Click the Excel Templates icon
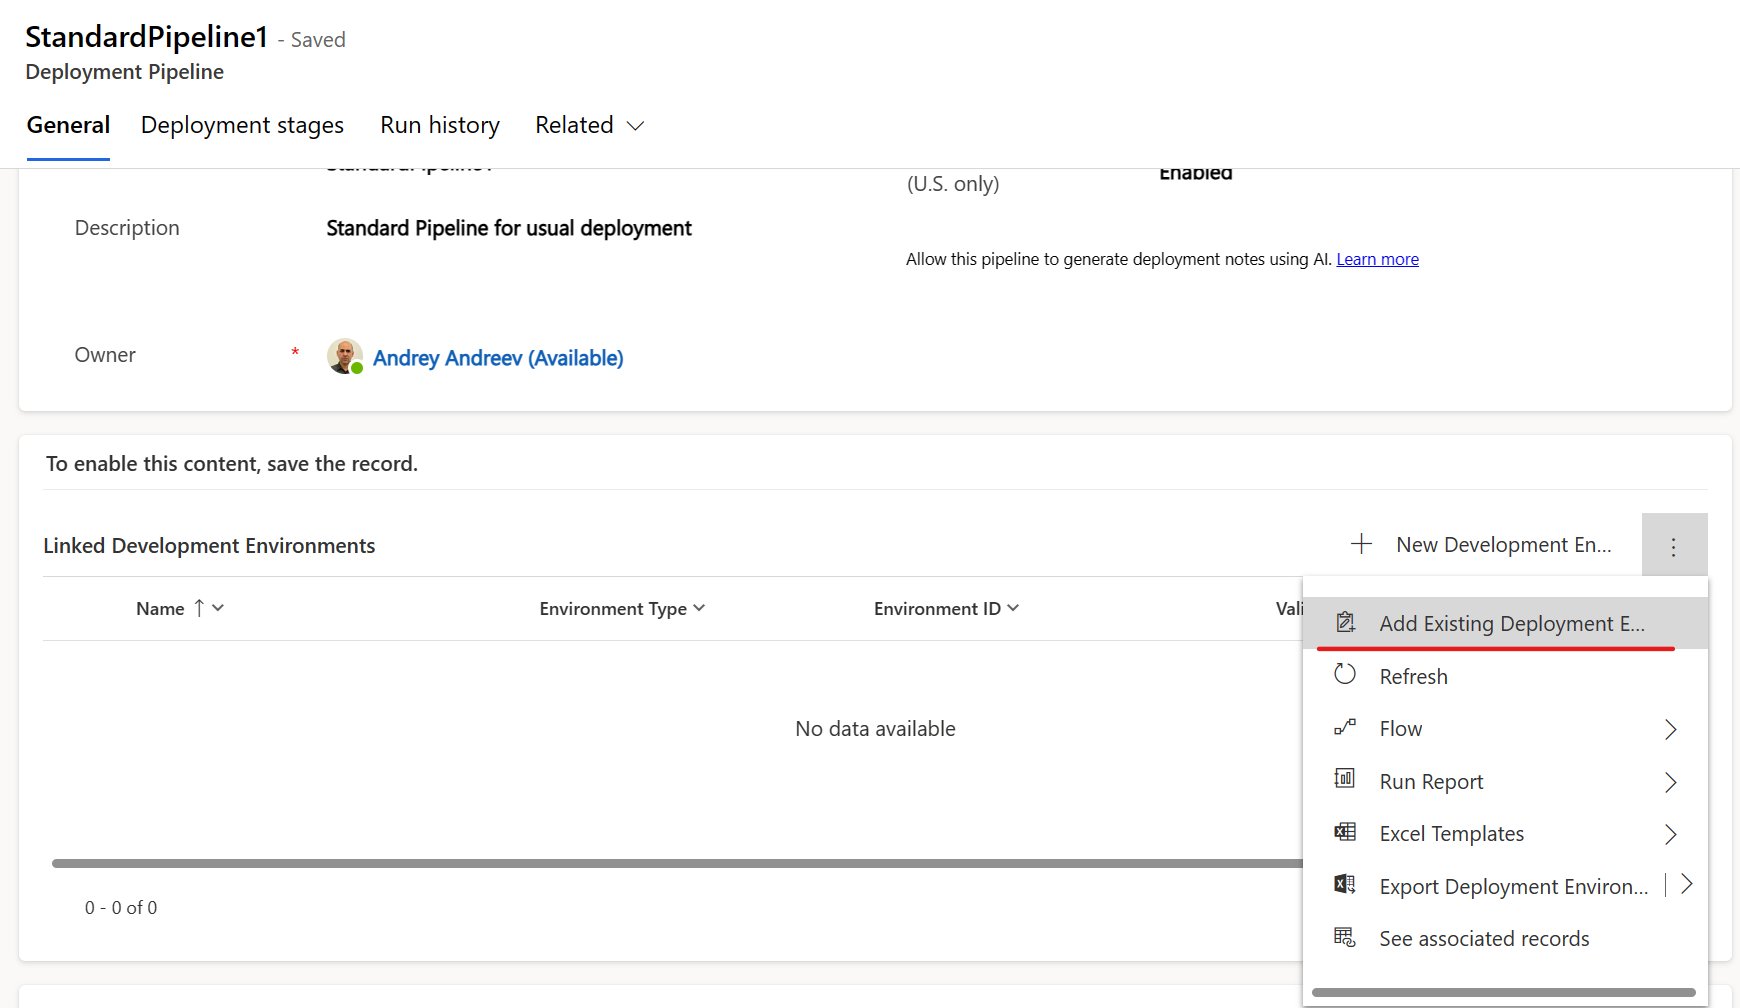This screenshot has height=1008, width=1740. click(x=1345, y=833)
